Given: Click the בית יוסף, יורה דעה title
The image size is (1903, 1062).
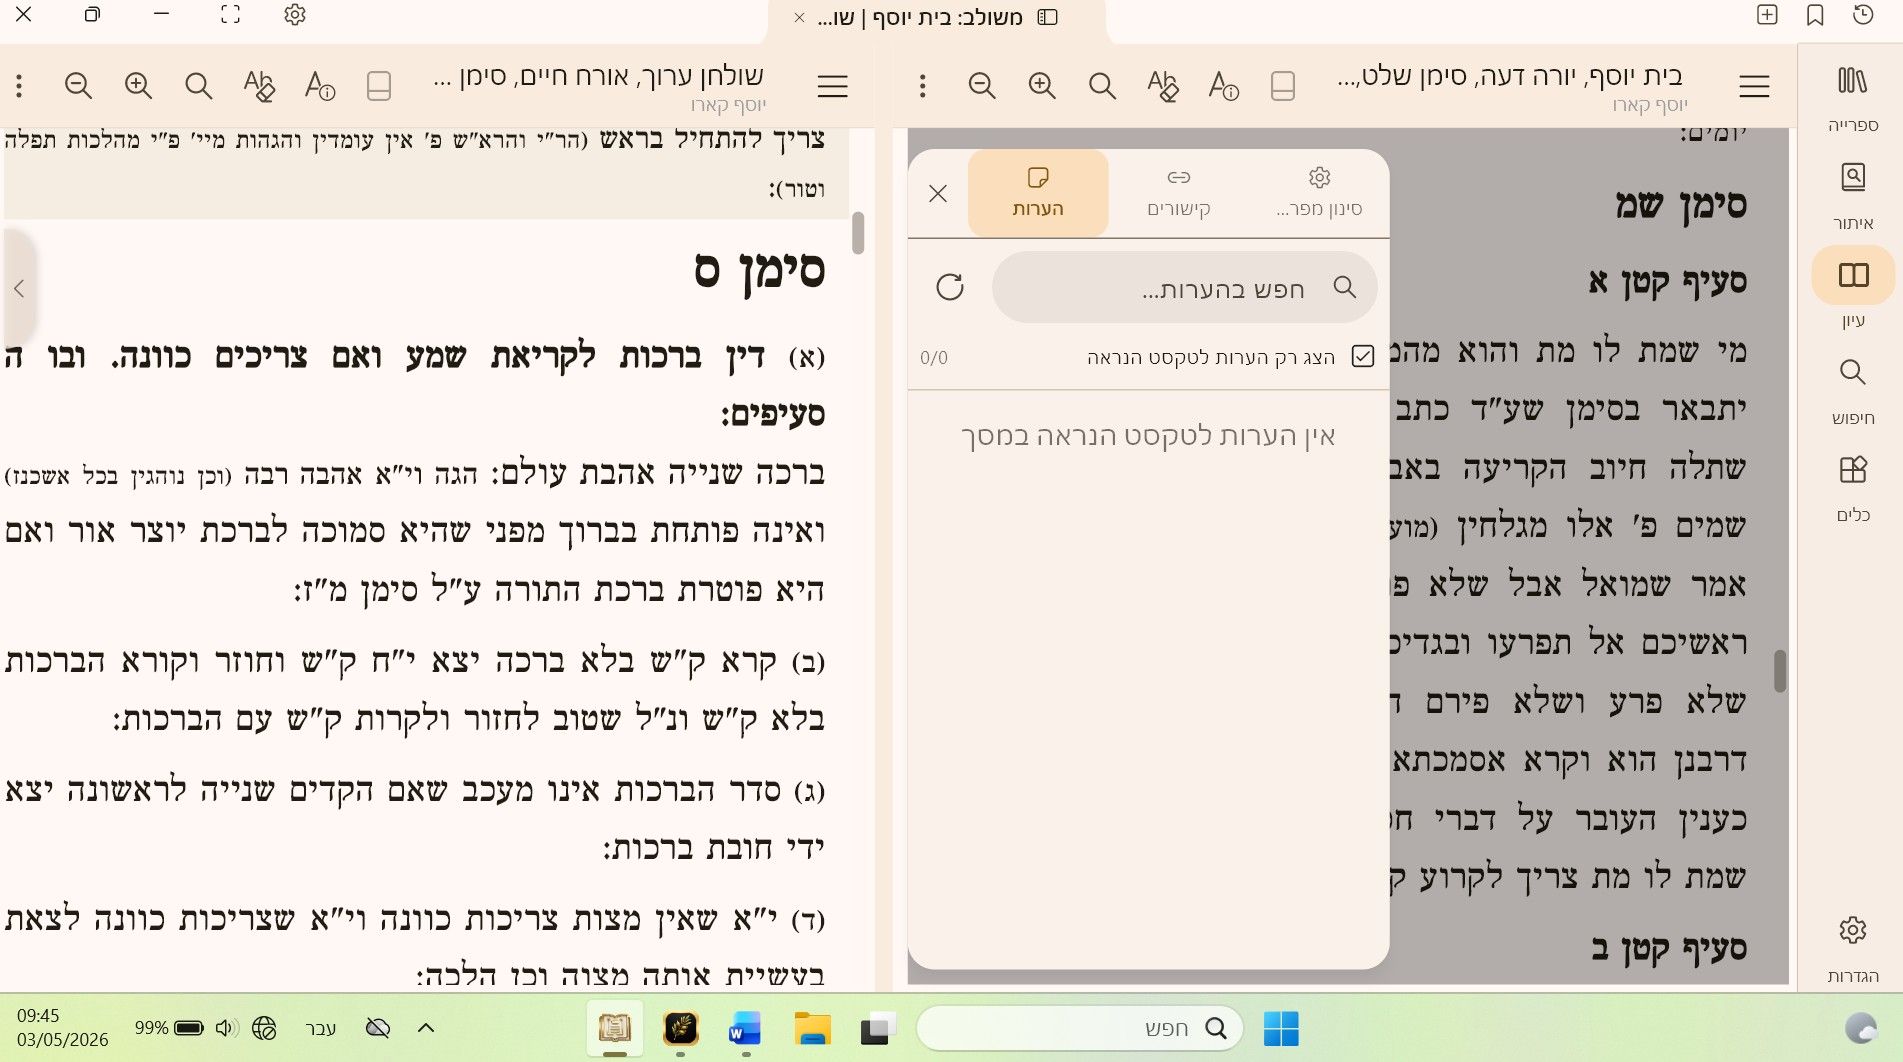Looking at the screenshot, I should tap(1510, 76).
